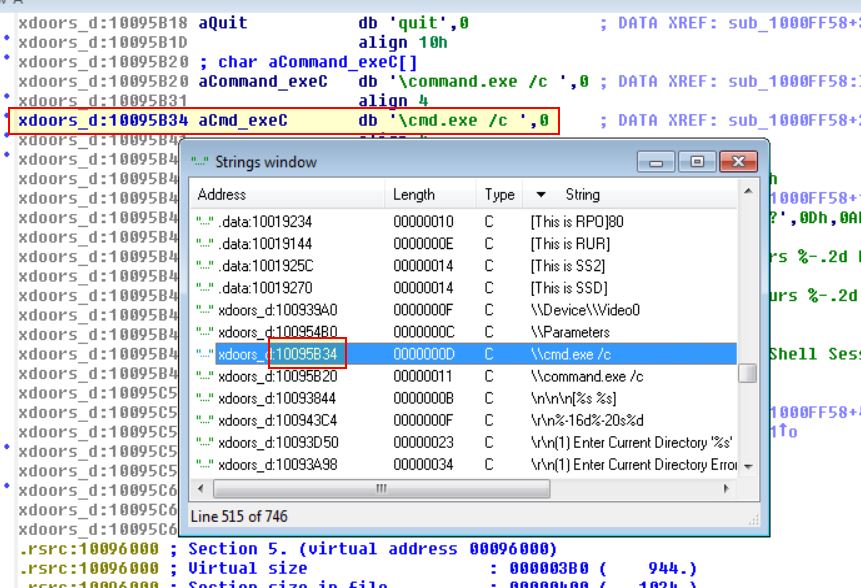Click the aQuit label in the disassembly

(222, 23)
